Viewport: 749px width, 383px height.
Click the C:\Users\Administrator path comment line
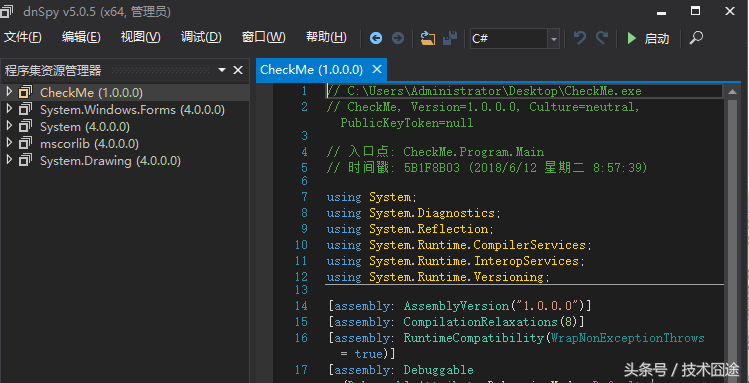(x=484, y=91)
